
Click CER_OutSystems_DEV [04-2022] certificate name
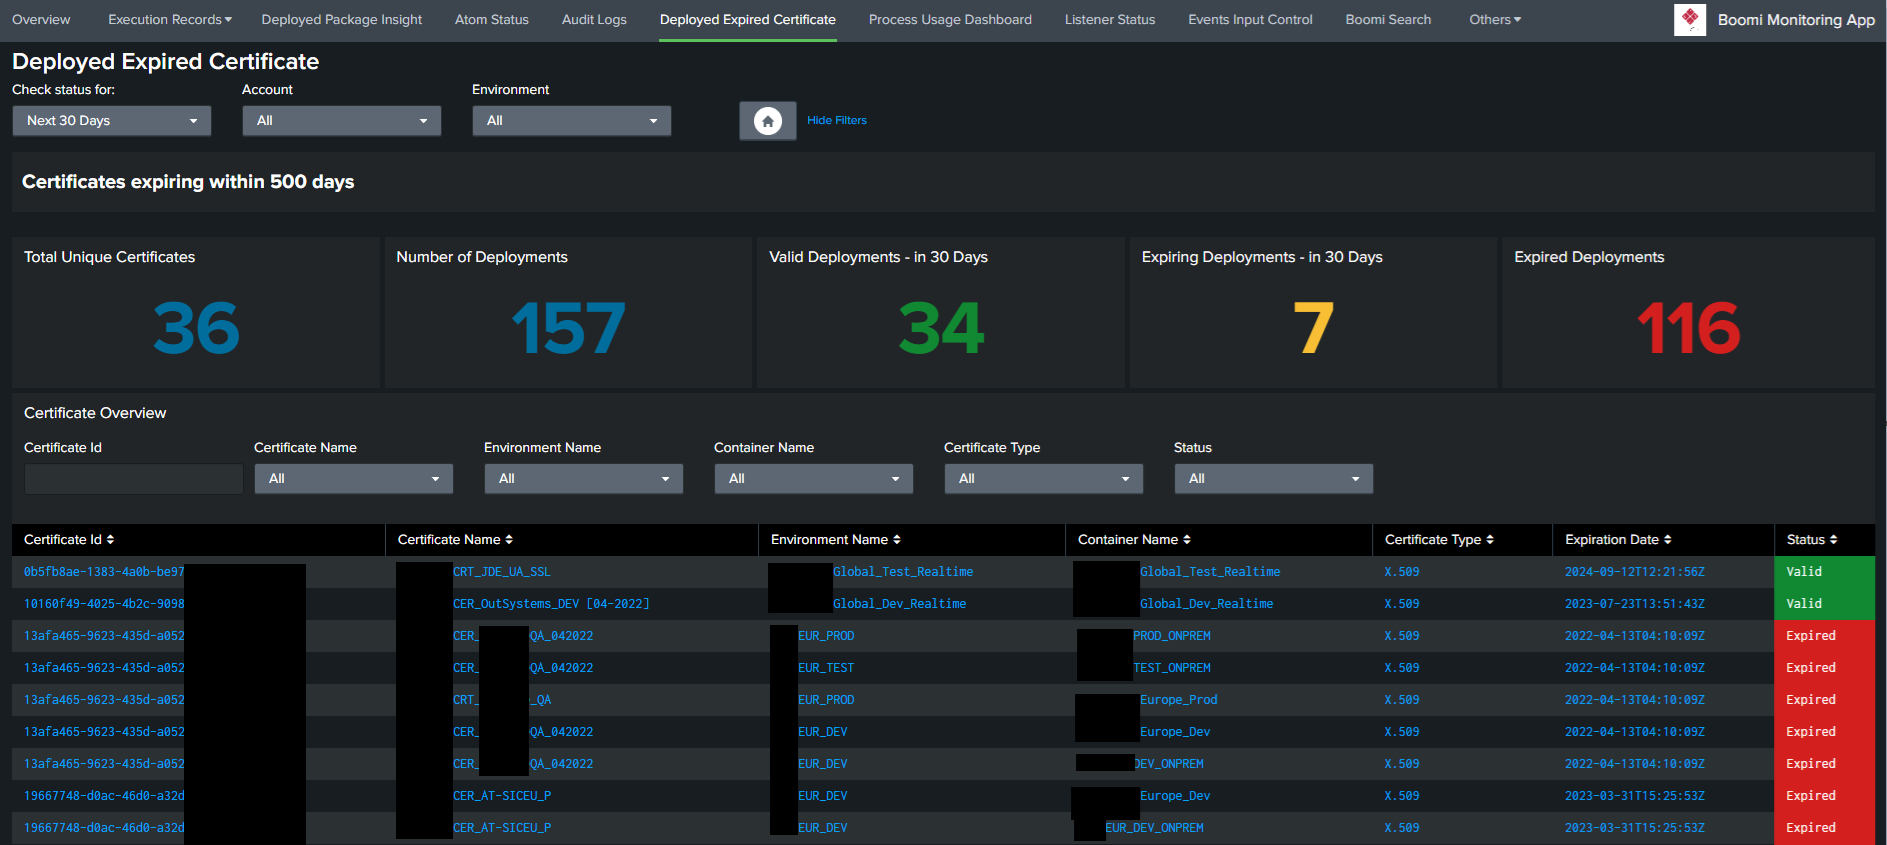pyautogui.click(x=551, y=604)
